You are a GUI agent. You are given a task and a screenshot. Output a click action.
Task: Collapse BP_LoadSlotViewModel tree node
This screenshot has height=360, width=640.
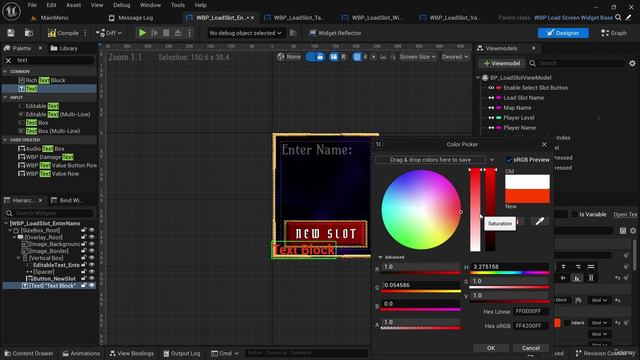pos(478,78)
